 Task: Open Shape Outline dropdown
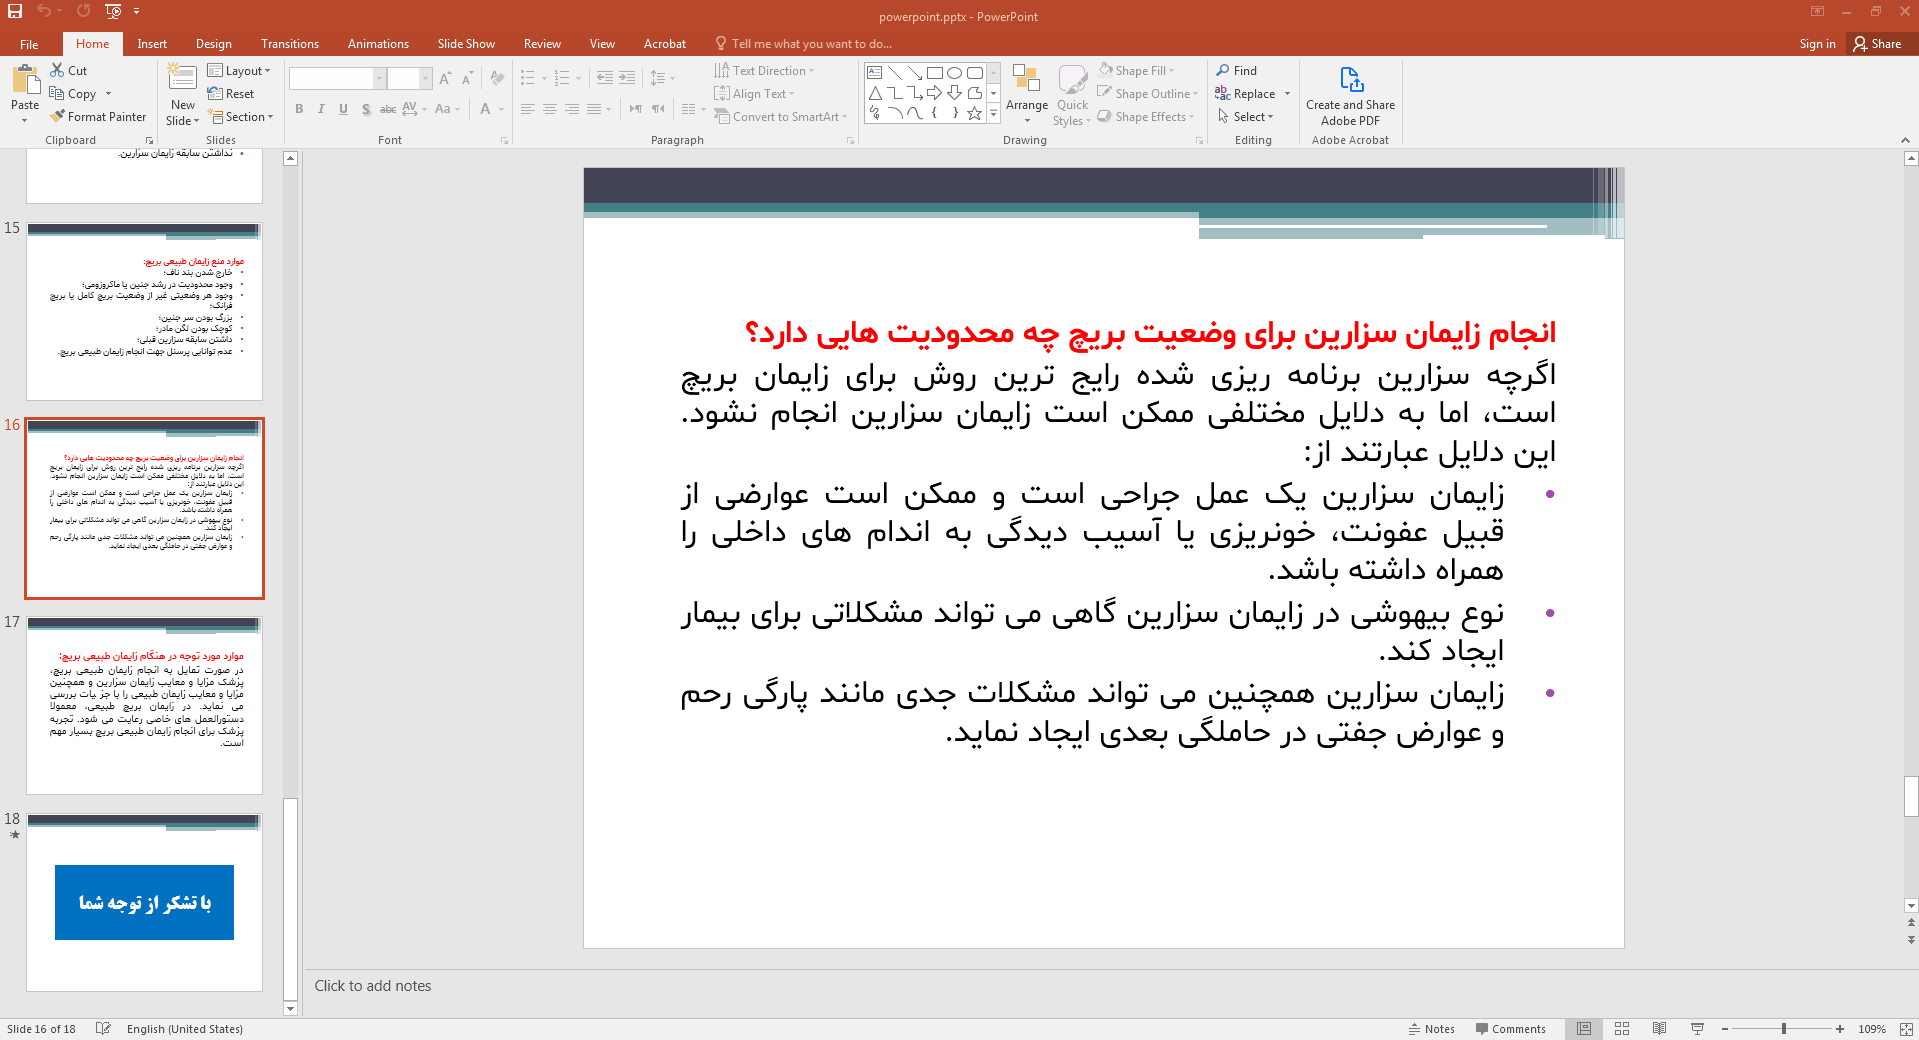(x=1147, y=94)
